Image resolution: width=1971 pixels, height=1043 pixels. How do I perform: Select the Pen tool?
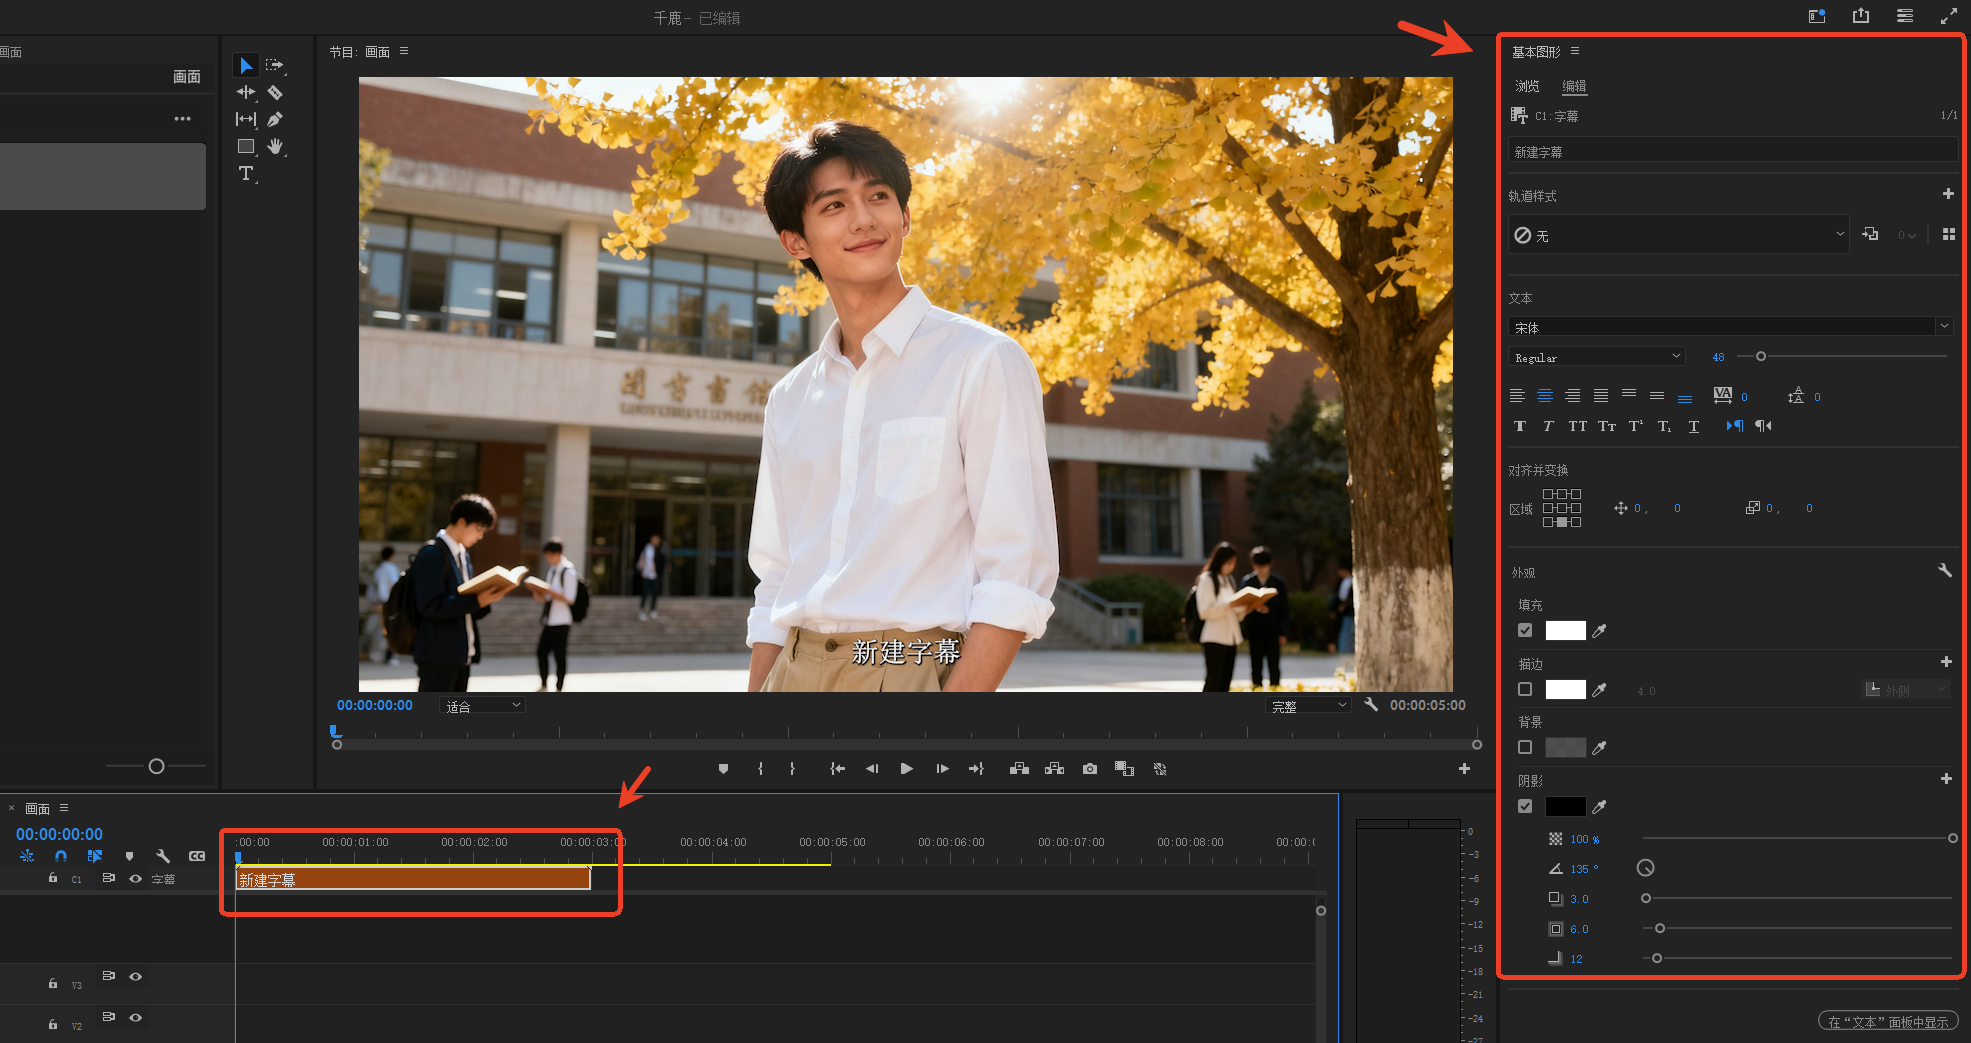(x=275, y=119)
